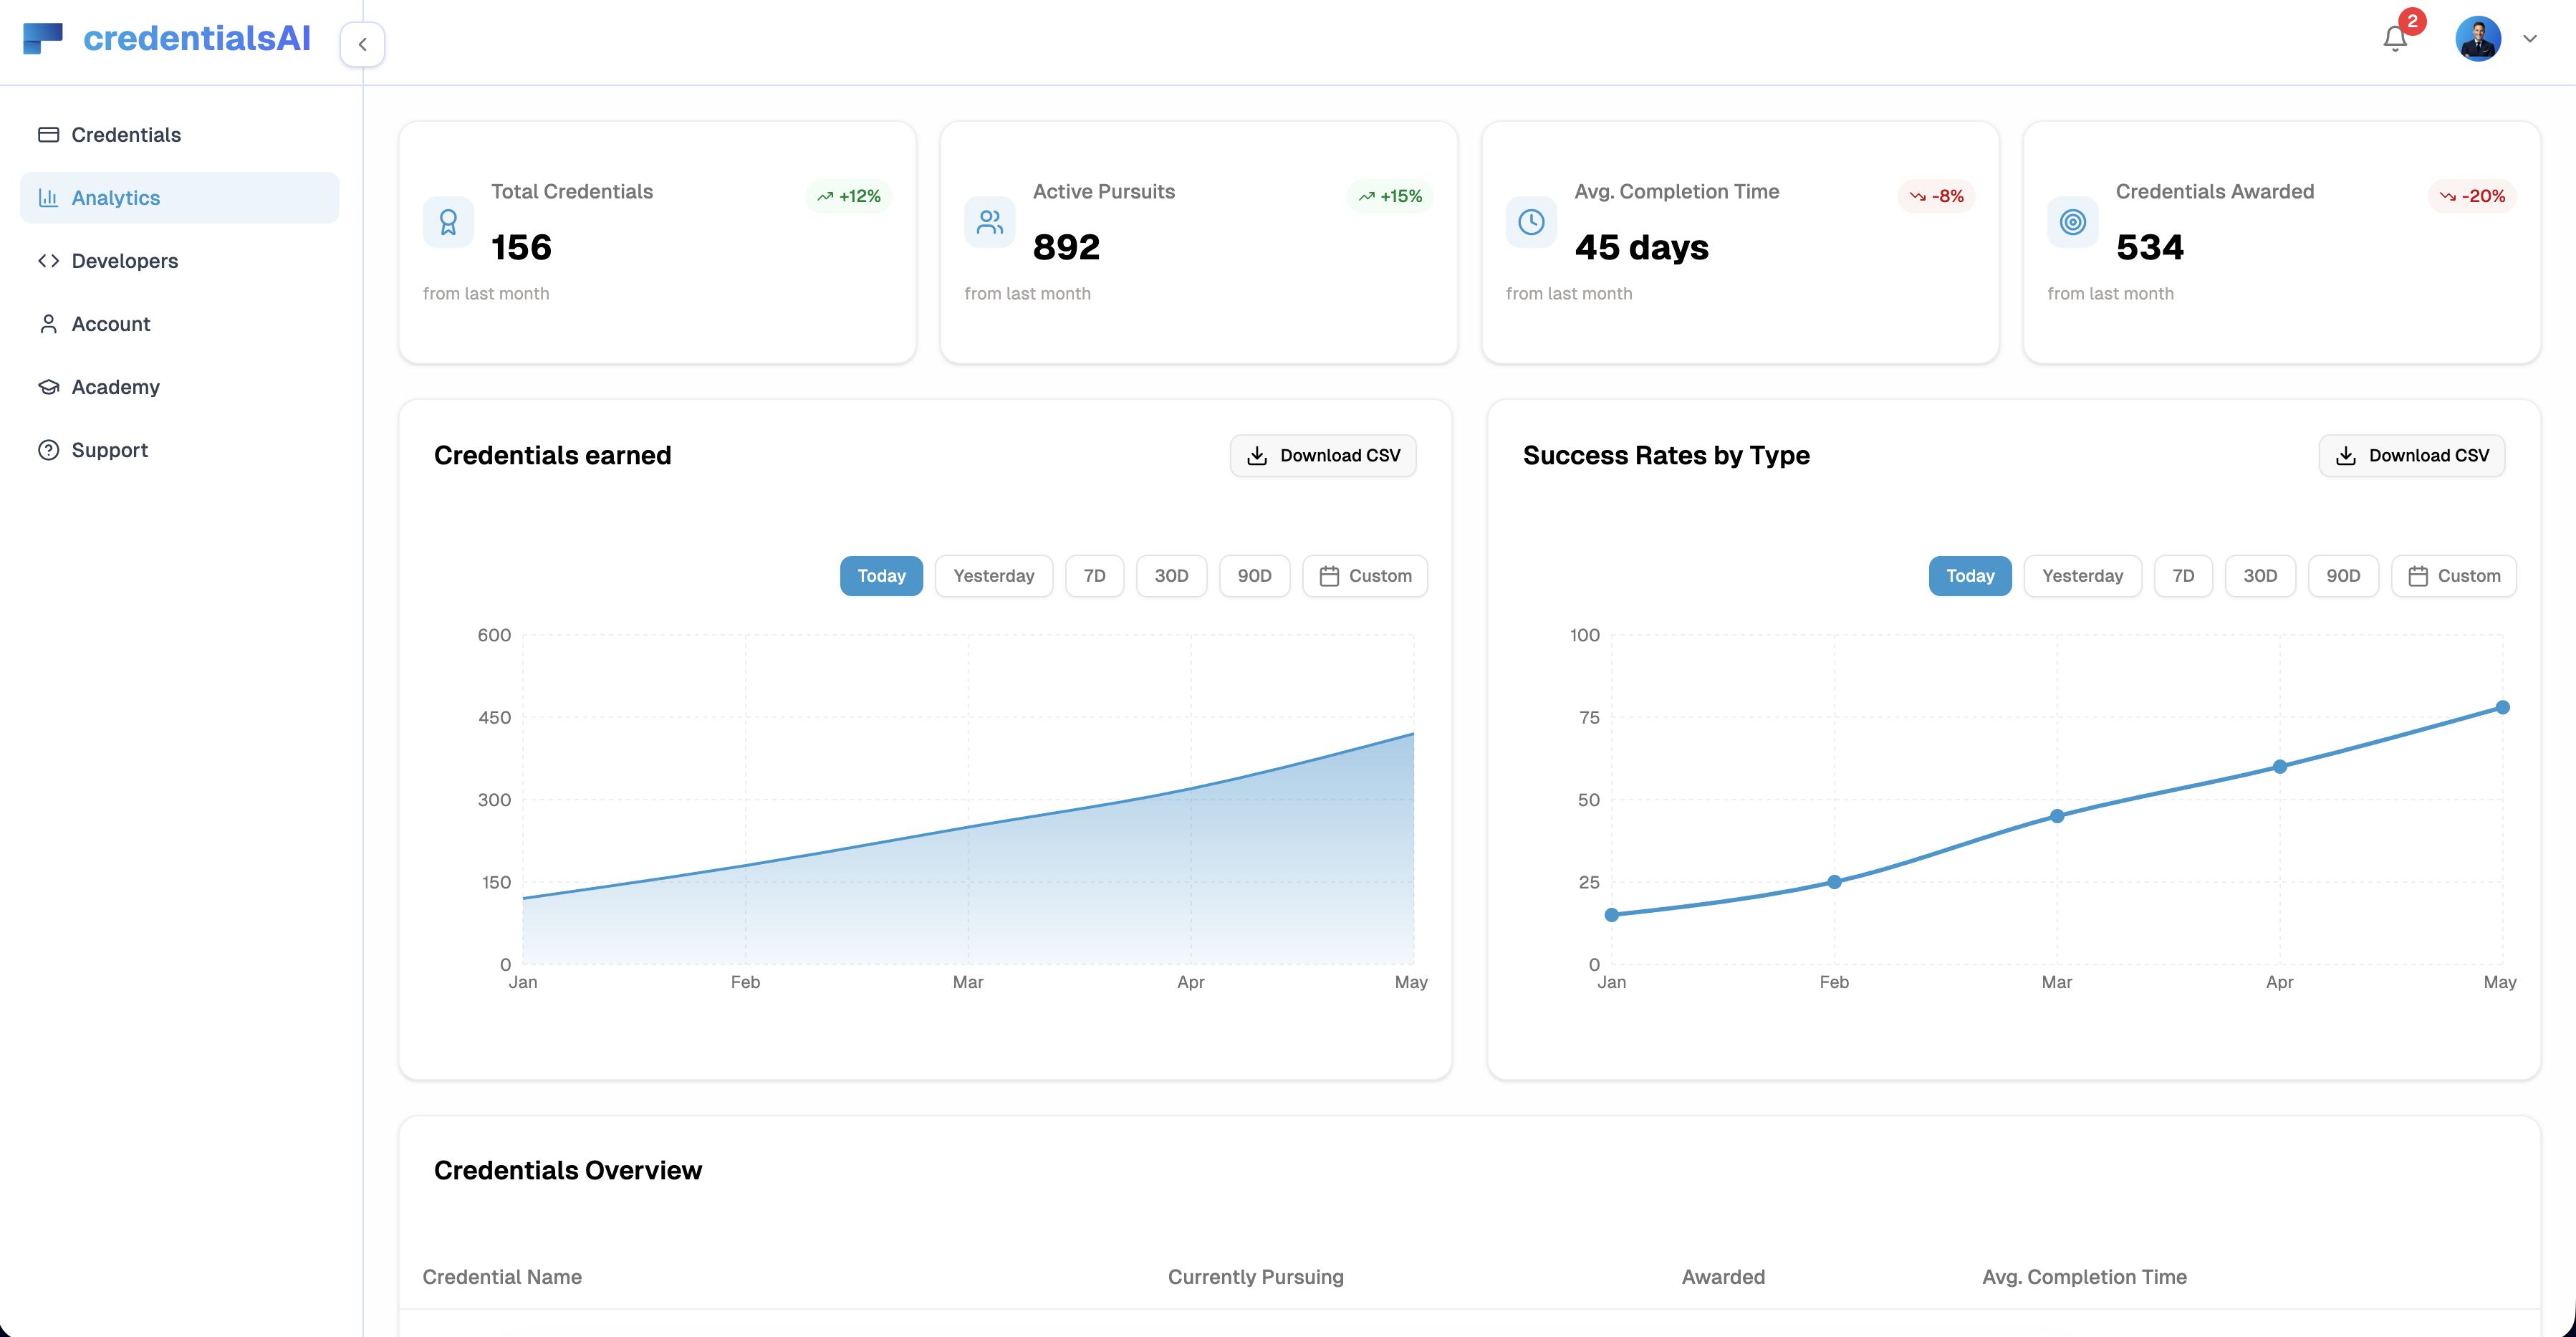Image resolution: width=2576 pixels, height=1337 pixels.
Task: Open Academy from sidebar
Action: [x=179, y=387]
